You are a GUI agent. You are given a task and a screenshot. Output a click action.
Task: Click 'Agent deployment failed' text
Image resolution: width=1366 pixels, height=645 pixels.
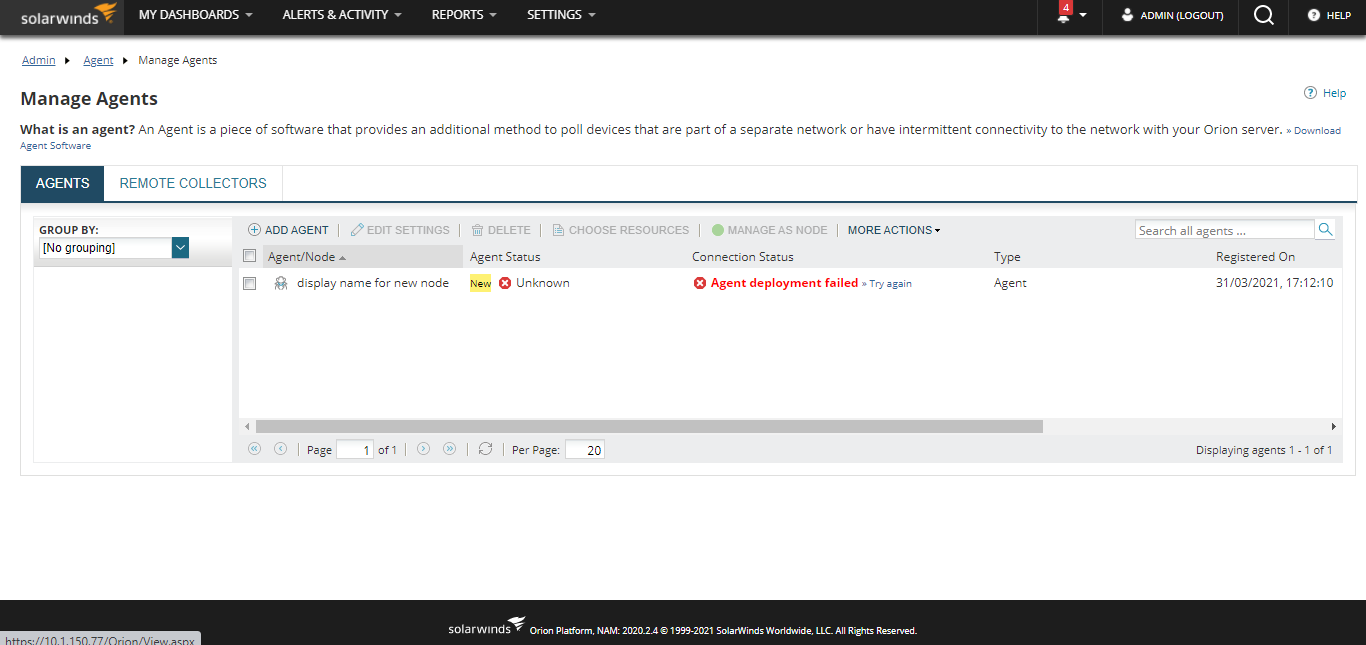[x=784, y=283]
